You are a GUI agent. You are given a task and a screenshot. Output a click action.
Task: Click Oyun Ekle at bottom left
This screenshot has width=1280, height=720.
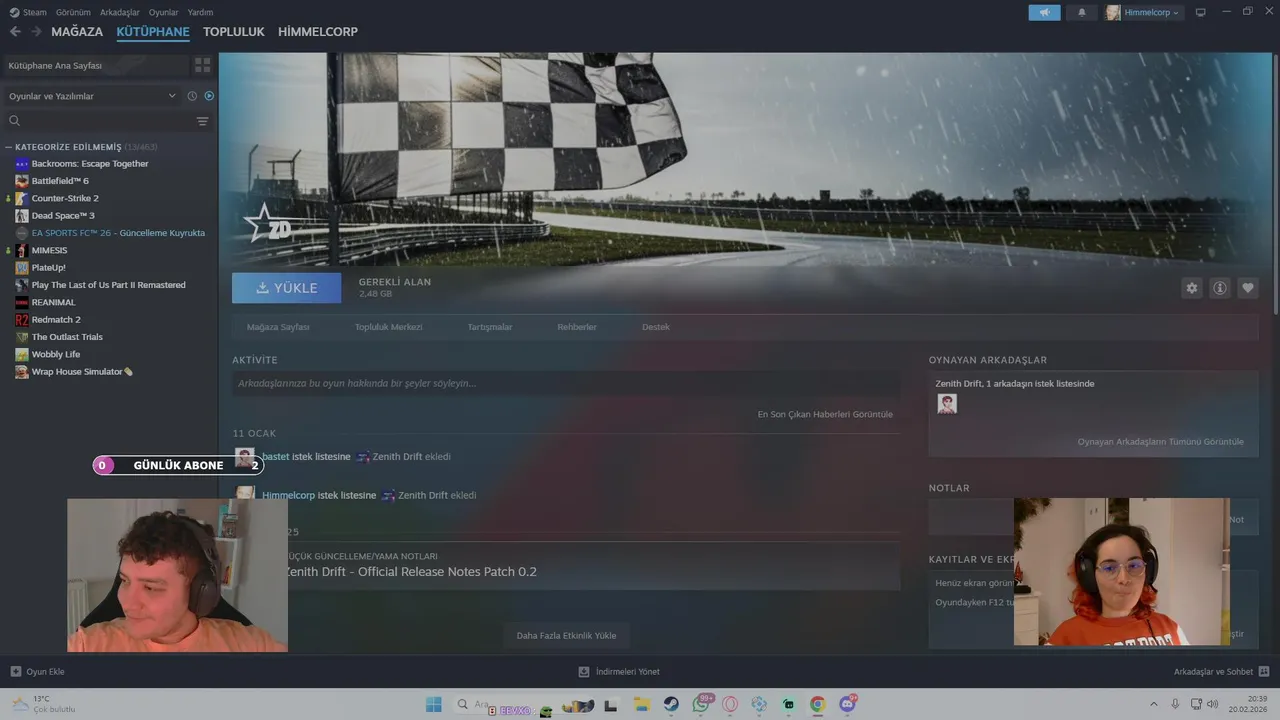(37, 672)
